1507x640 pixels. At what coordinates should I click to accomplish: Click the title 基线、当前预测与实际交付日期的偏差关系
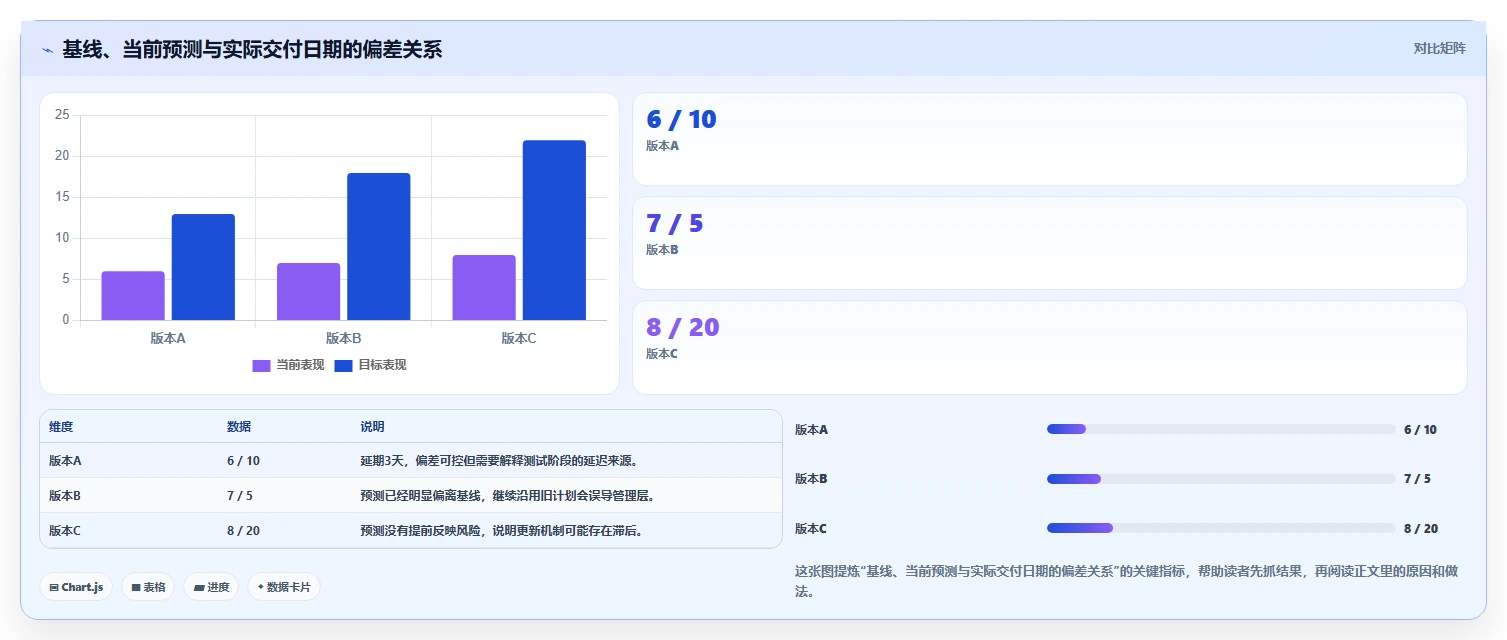(252, 49)
